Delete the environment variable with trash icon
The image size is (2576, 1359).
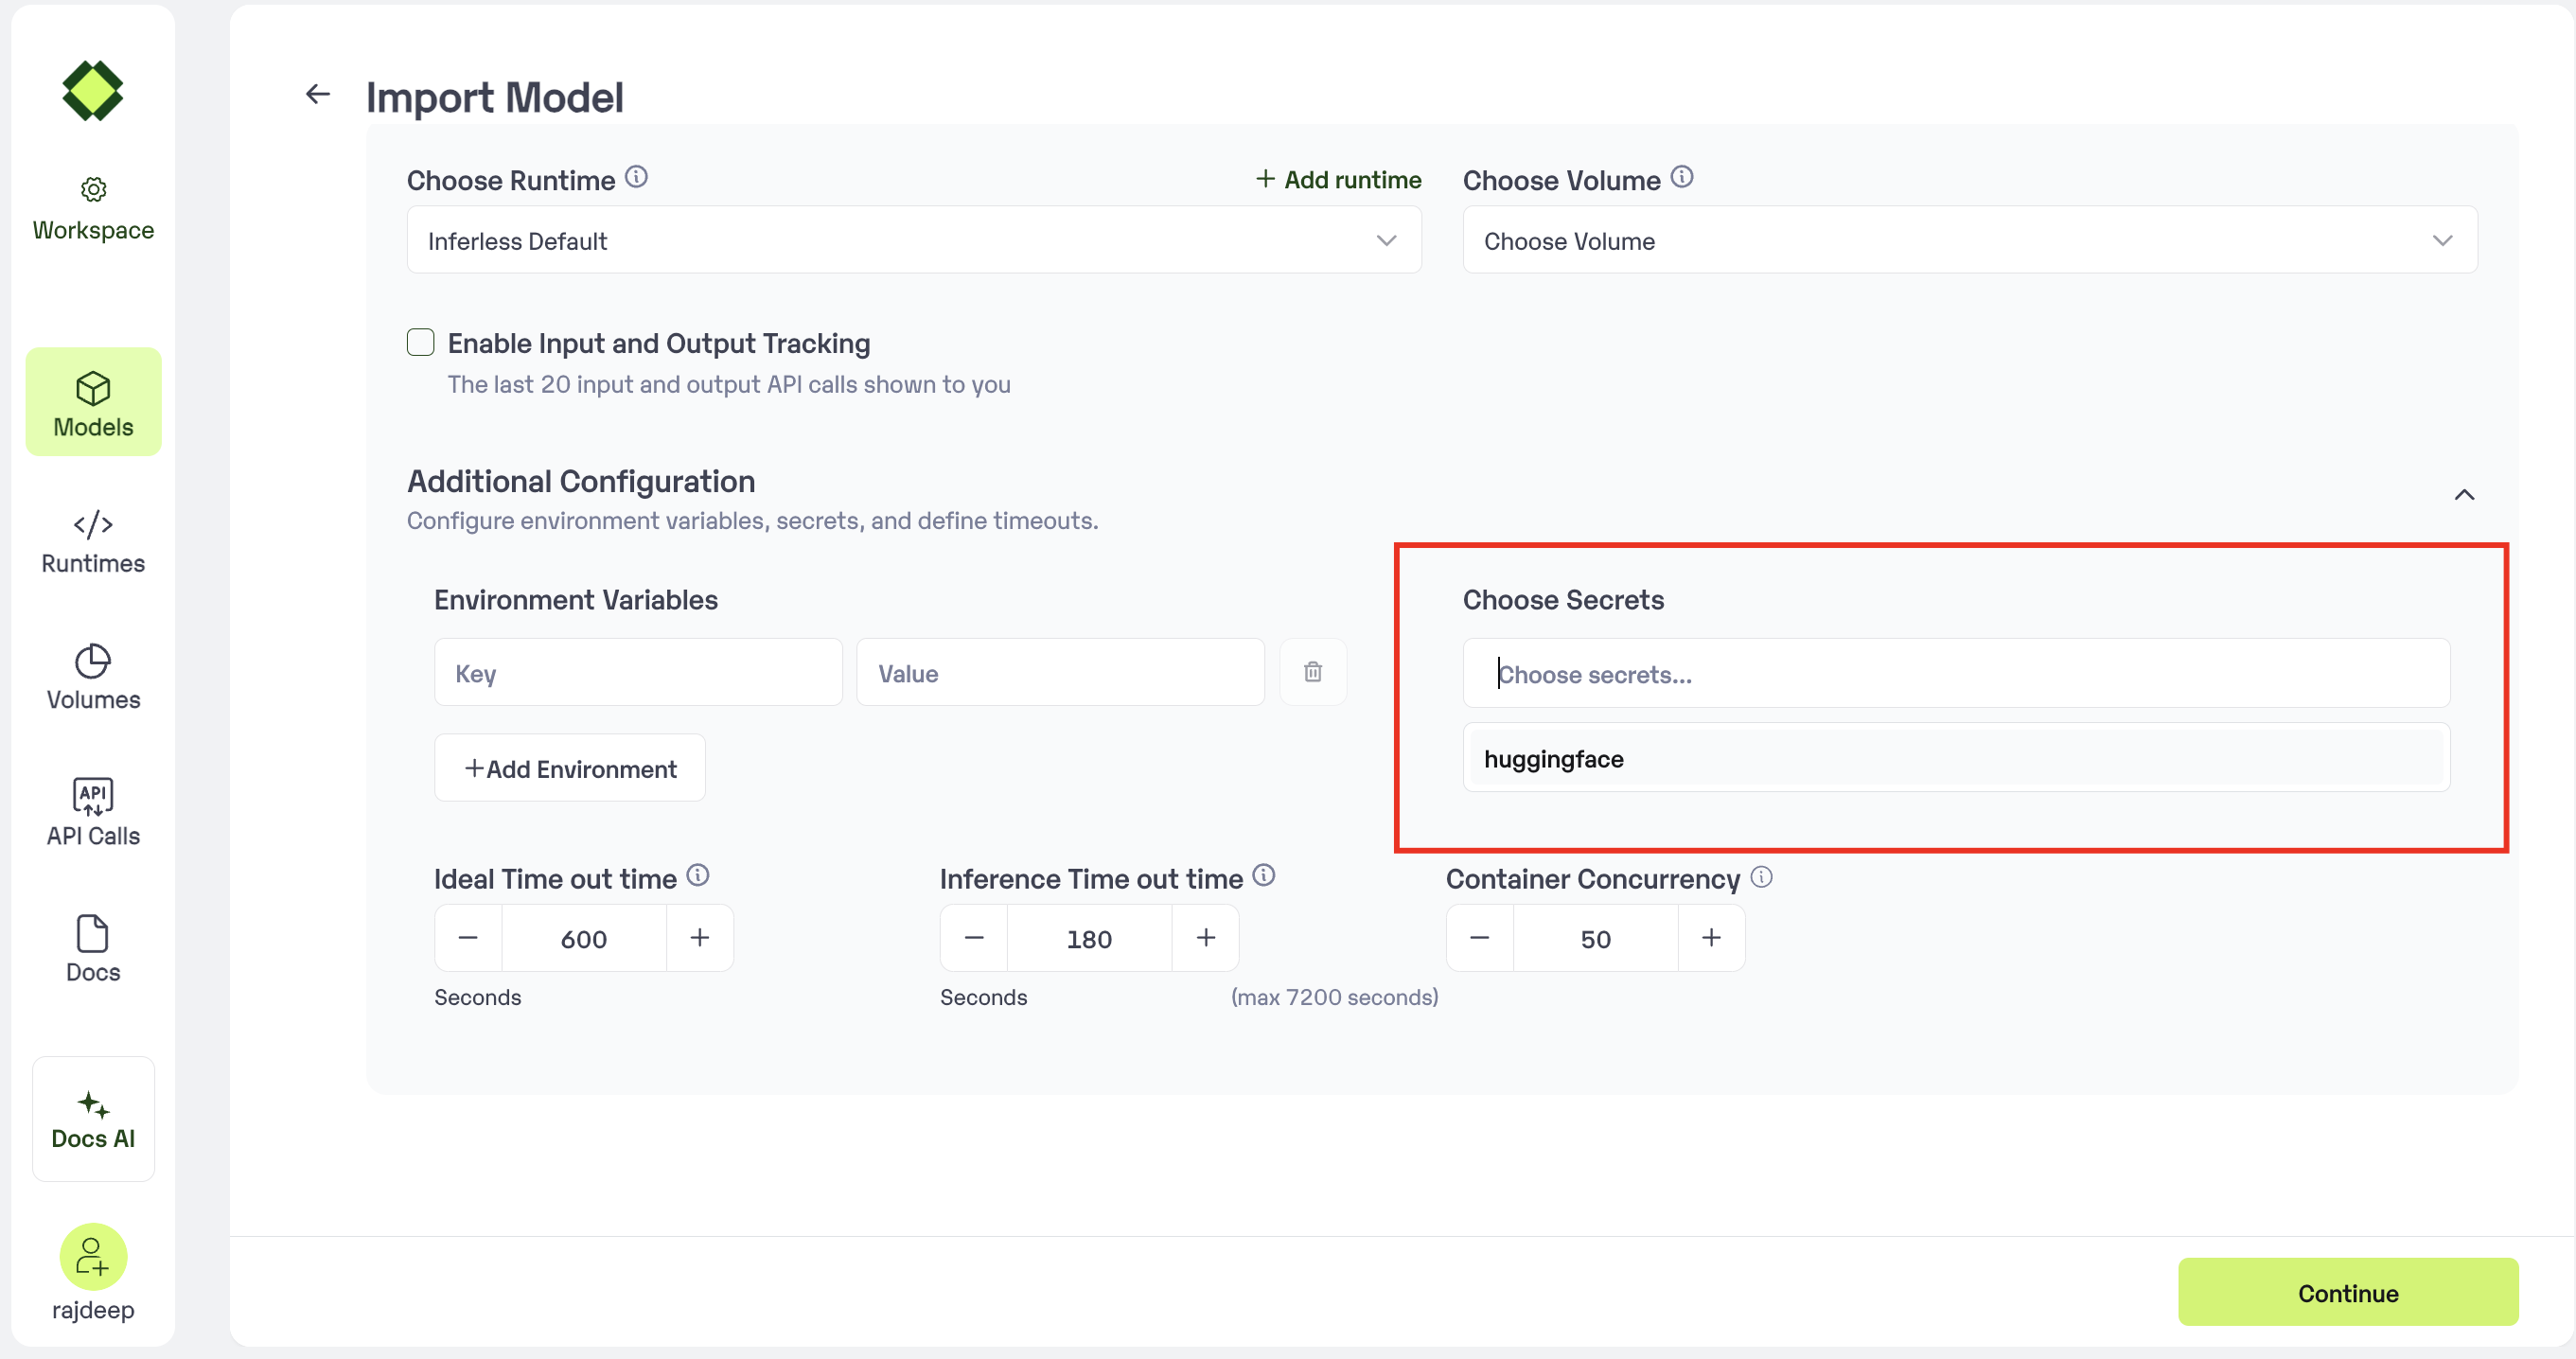1312,672
